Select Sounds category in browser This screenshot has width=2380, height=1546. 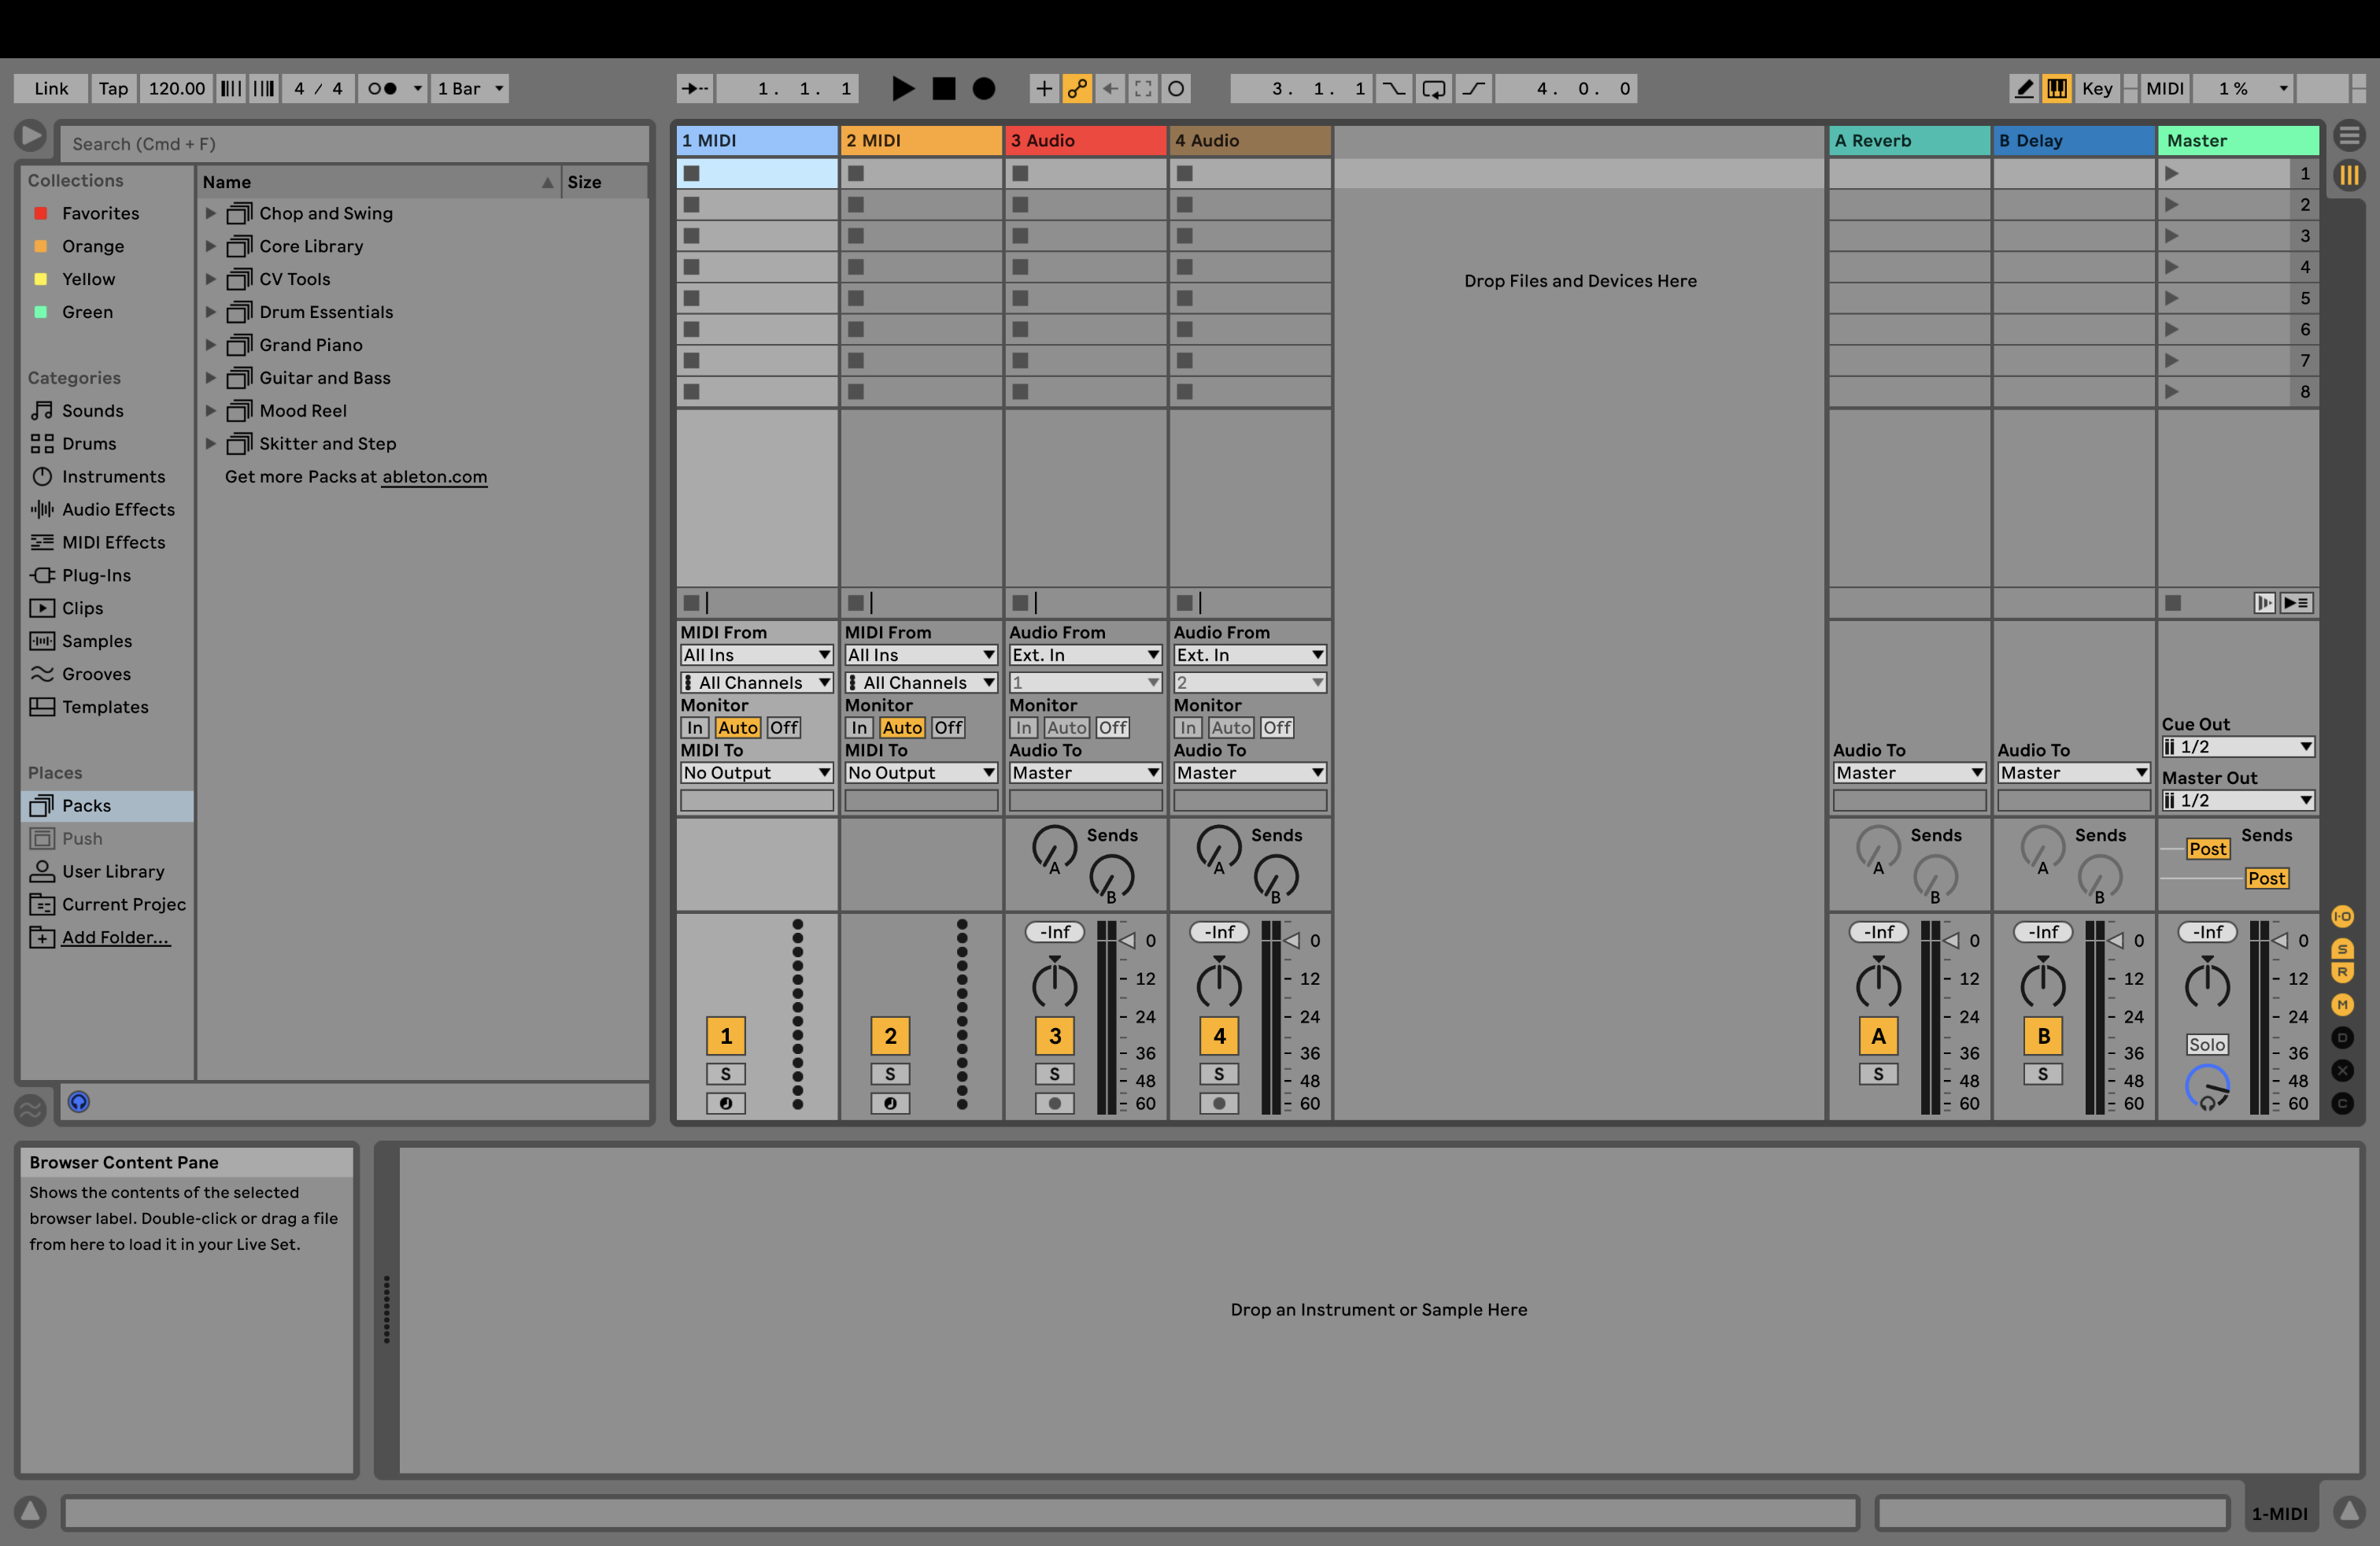92,411
